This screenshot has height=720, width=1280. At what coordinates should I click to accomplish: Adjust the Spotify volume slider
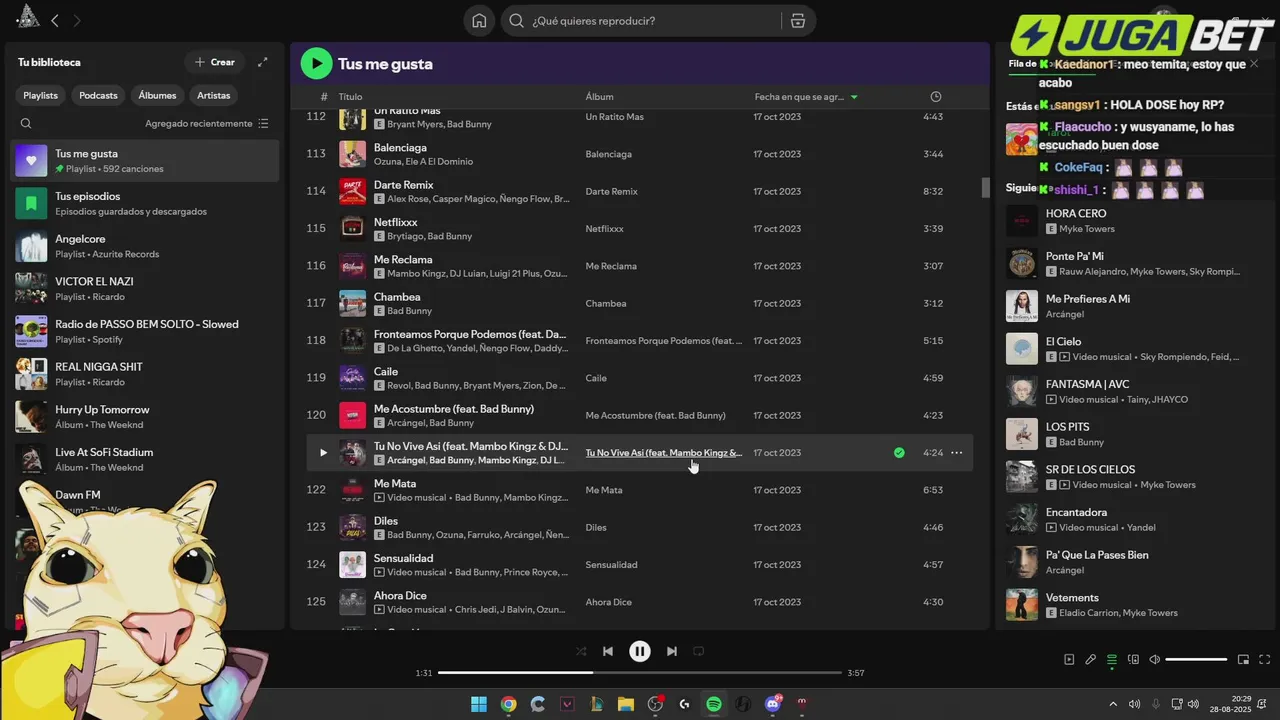[1196, 660]
